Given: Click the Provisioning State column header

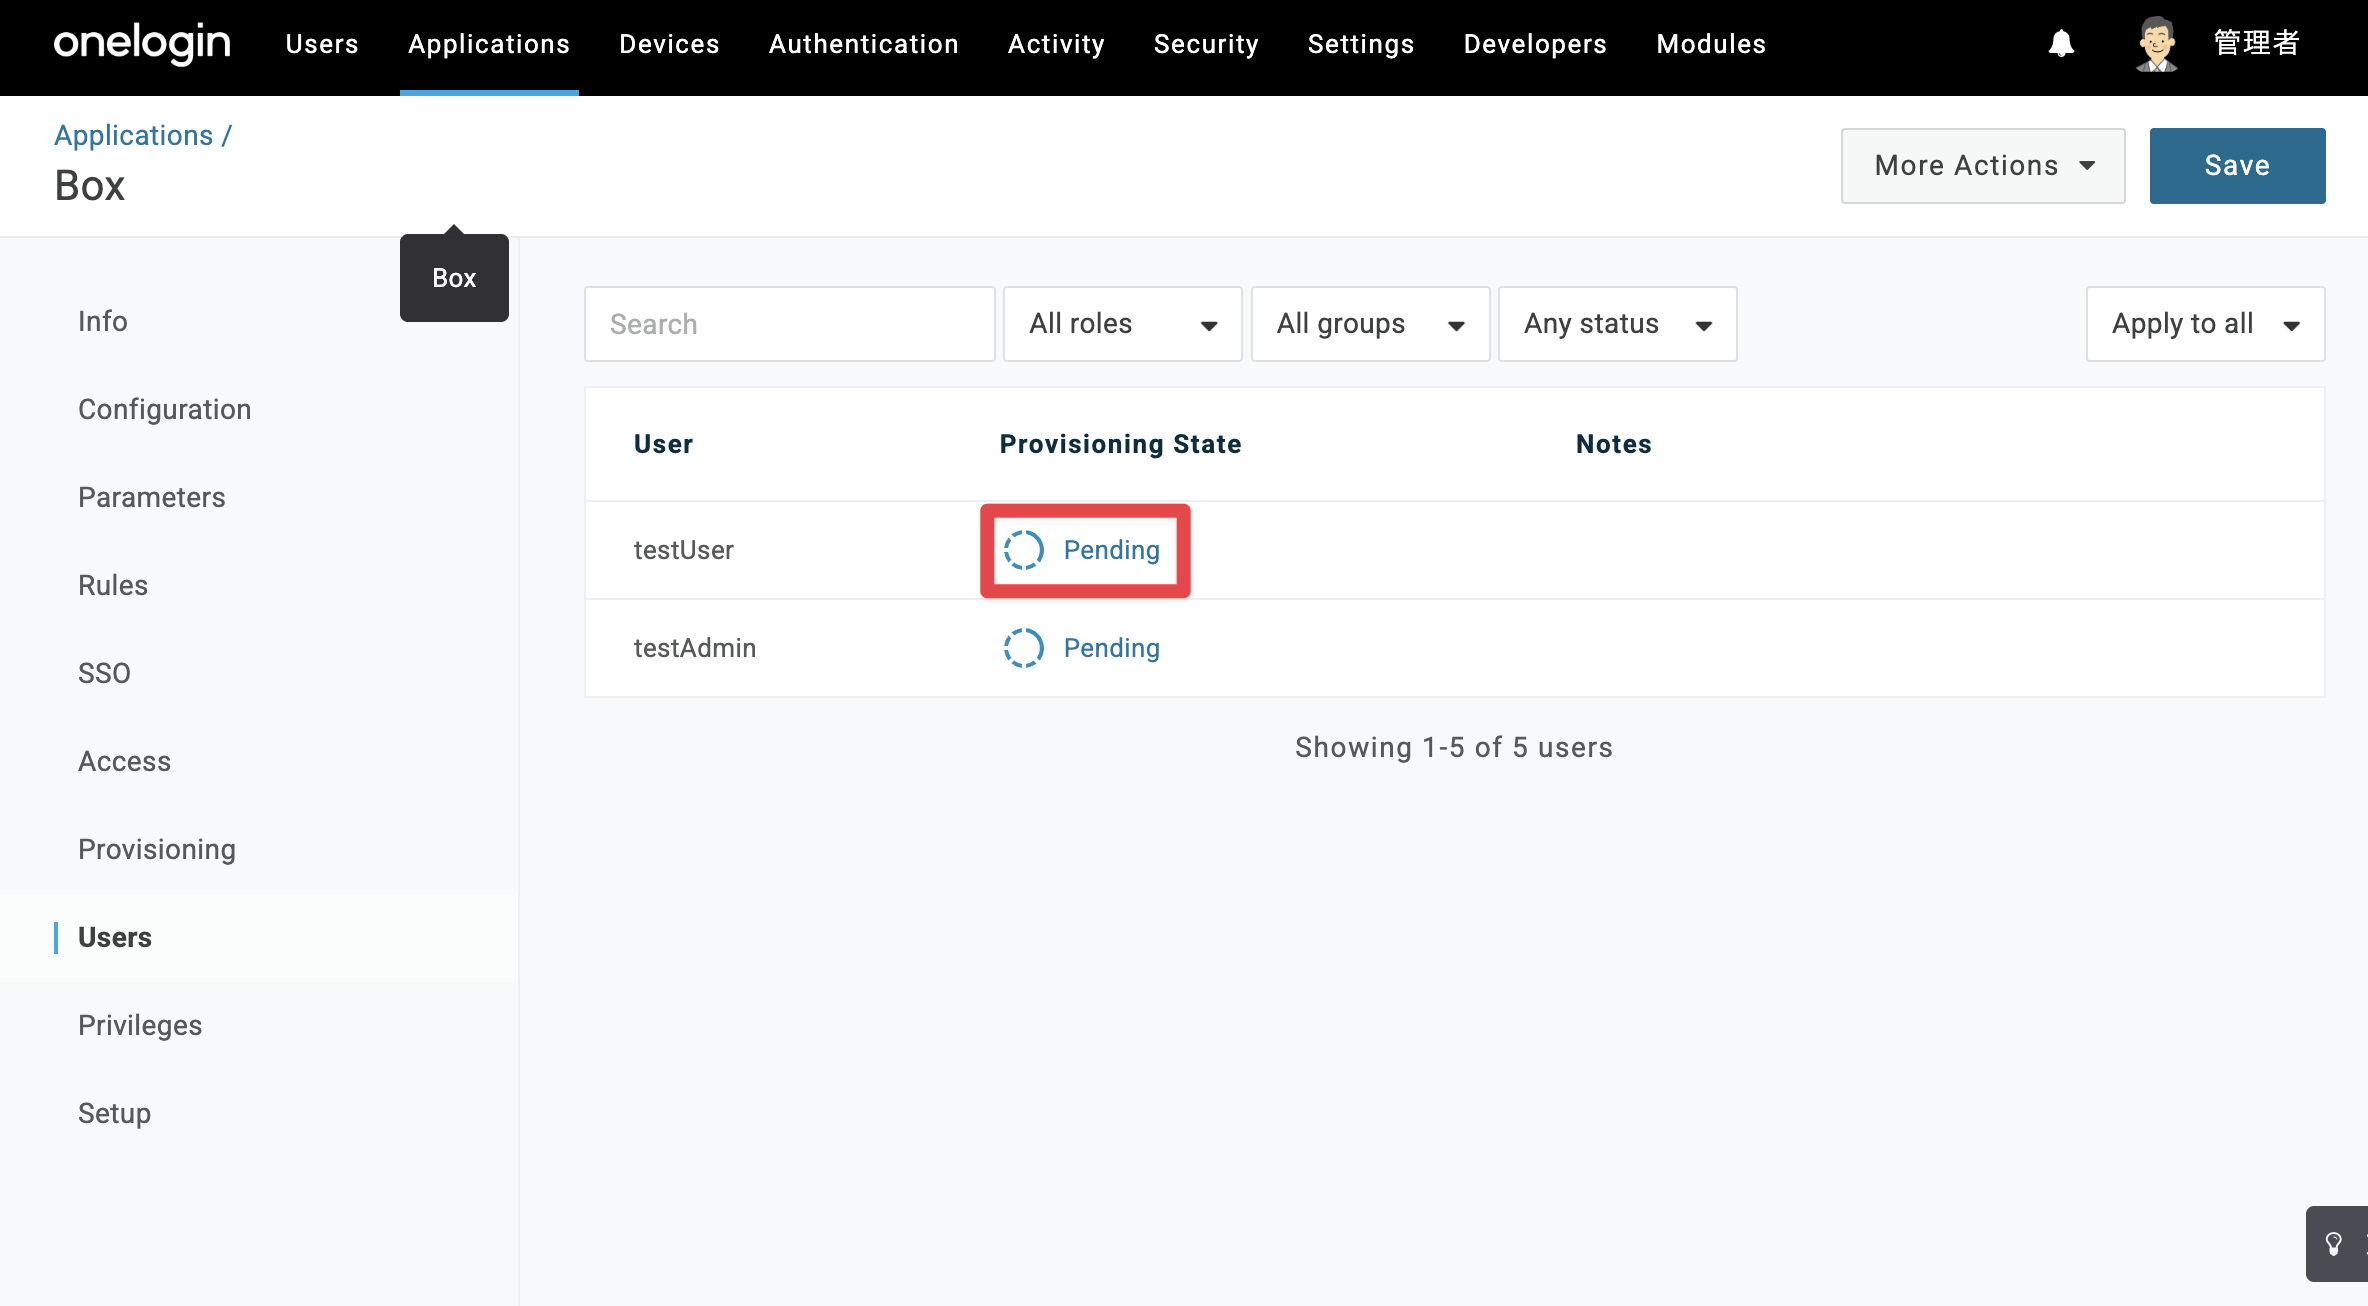Looking at the screenshot, I should pyautogui.click(x=1121, y=444).
